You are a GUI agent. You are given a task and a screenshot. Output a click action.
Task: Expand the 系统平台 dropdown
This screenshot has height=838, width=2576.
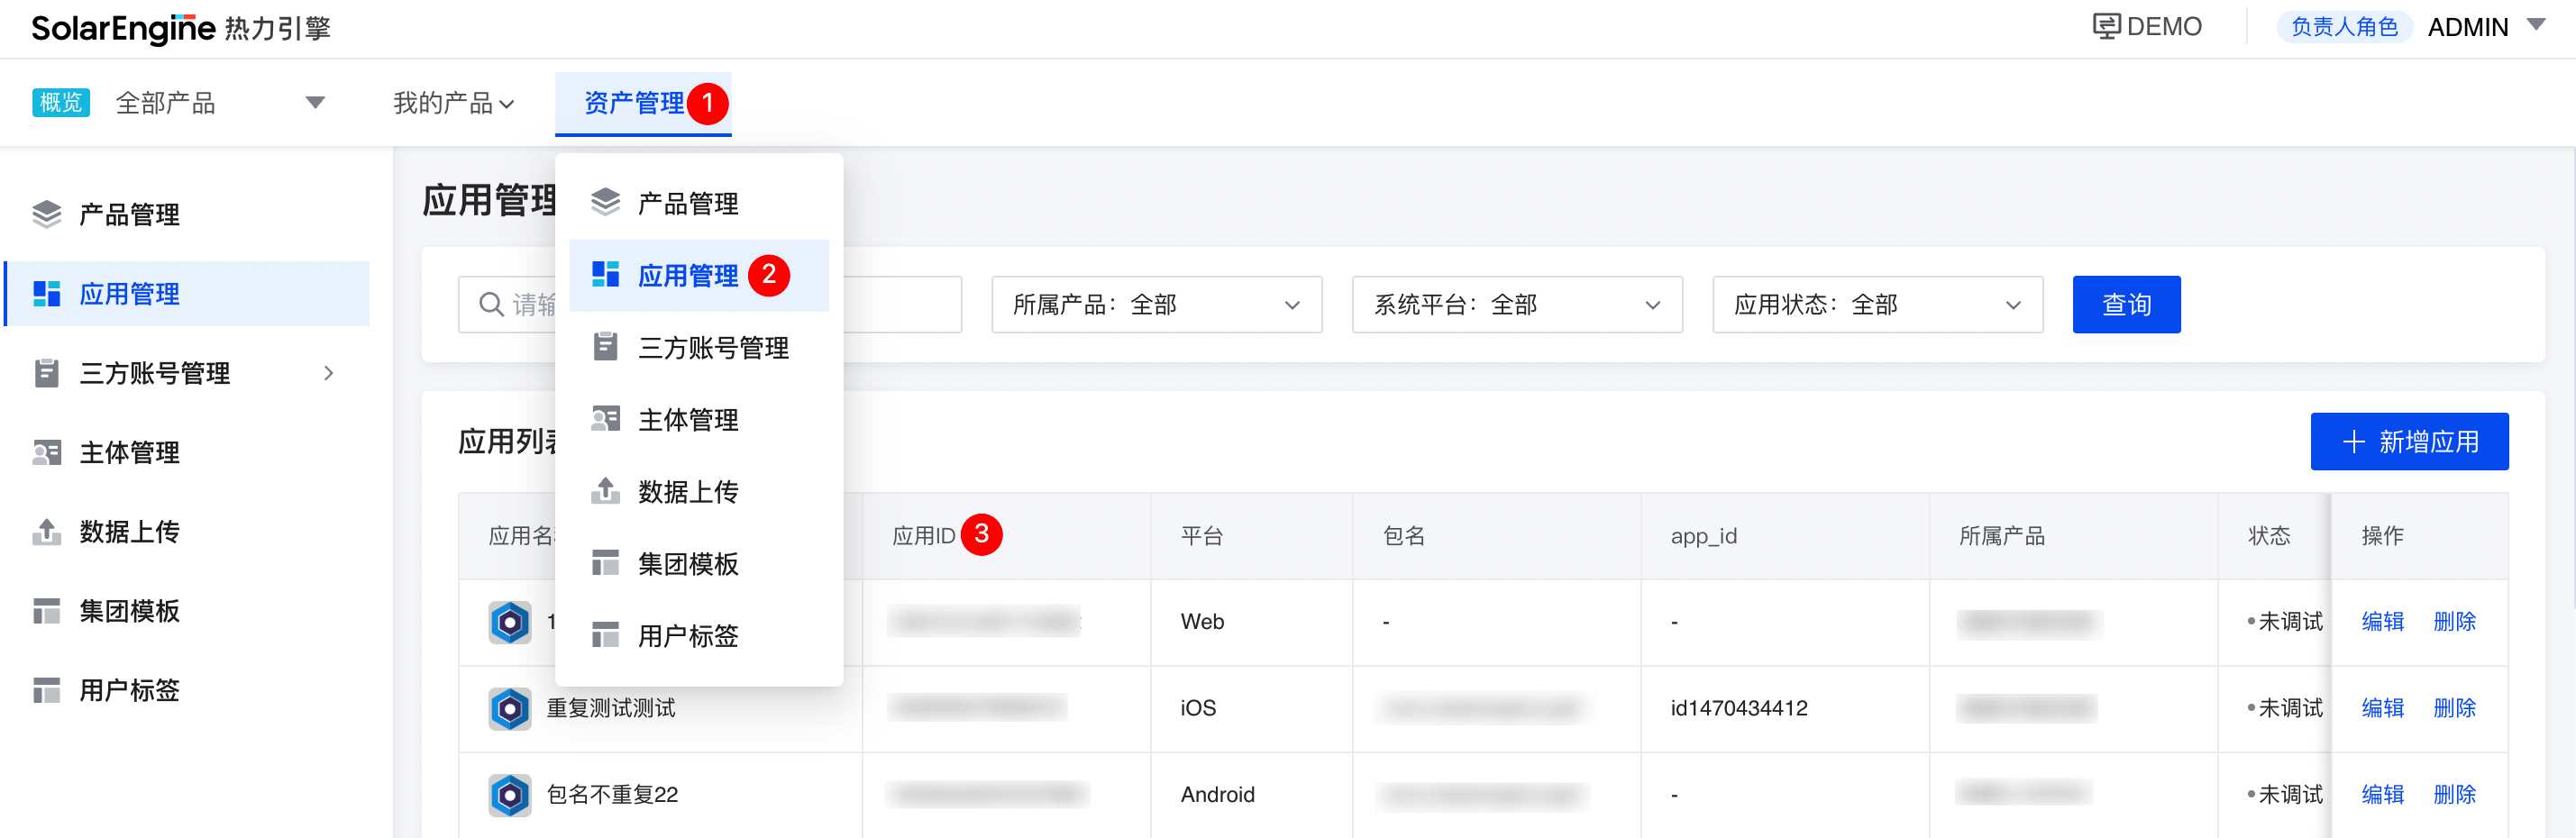pyautogui.click(x=1516, y=304)
